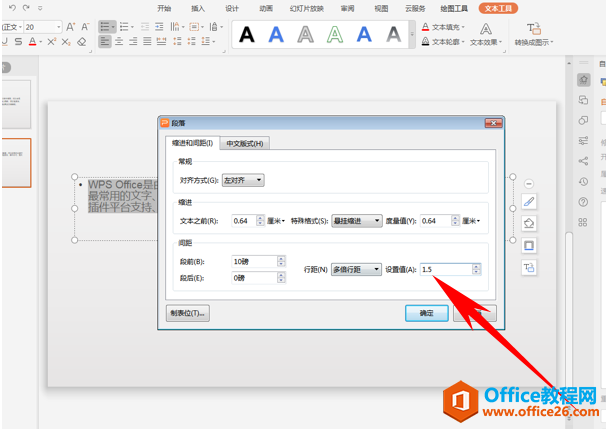Click the 确定 button
Screen dimensions: 606x429
pyautogui.click(x=427, y=313)
